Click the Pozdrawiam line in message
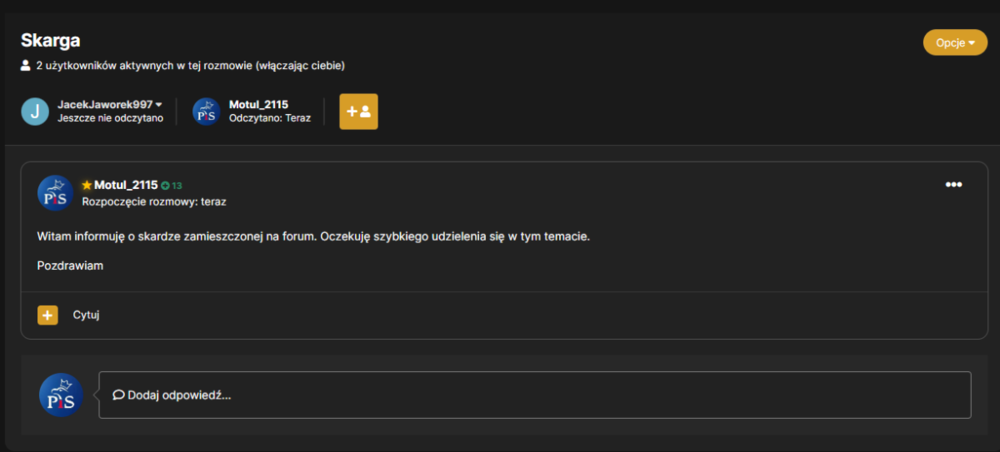This screenshot has width=1000, height=452. [x=70, y=265]
